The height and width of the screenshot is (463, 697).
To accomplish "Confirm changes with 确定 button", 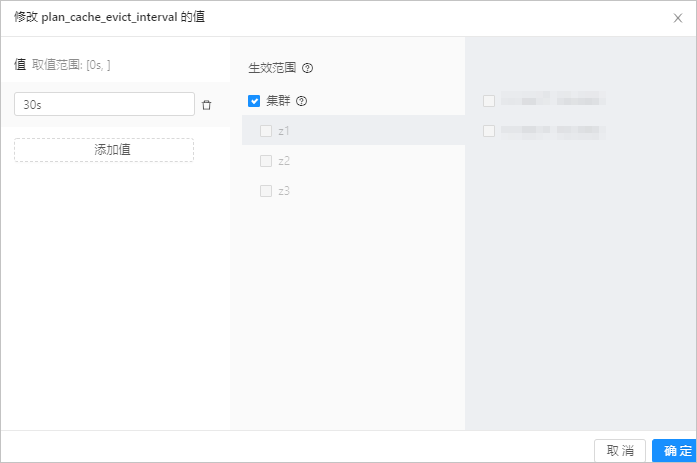I will [x=675, y=451].
